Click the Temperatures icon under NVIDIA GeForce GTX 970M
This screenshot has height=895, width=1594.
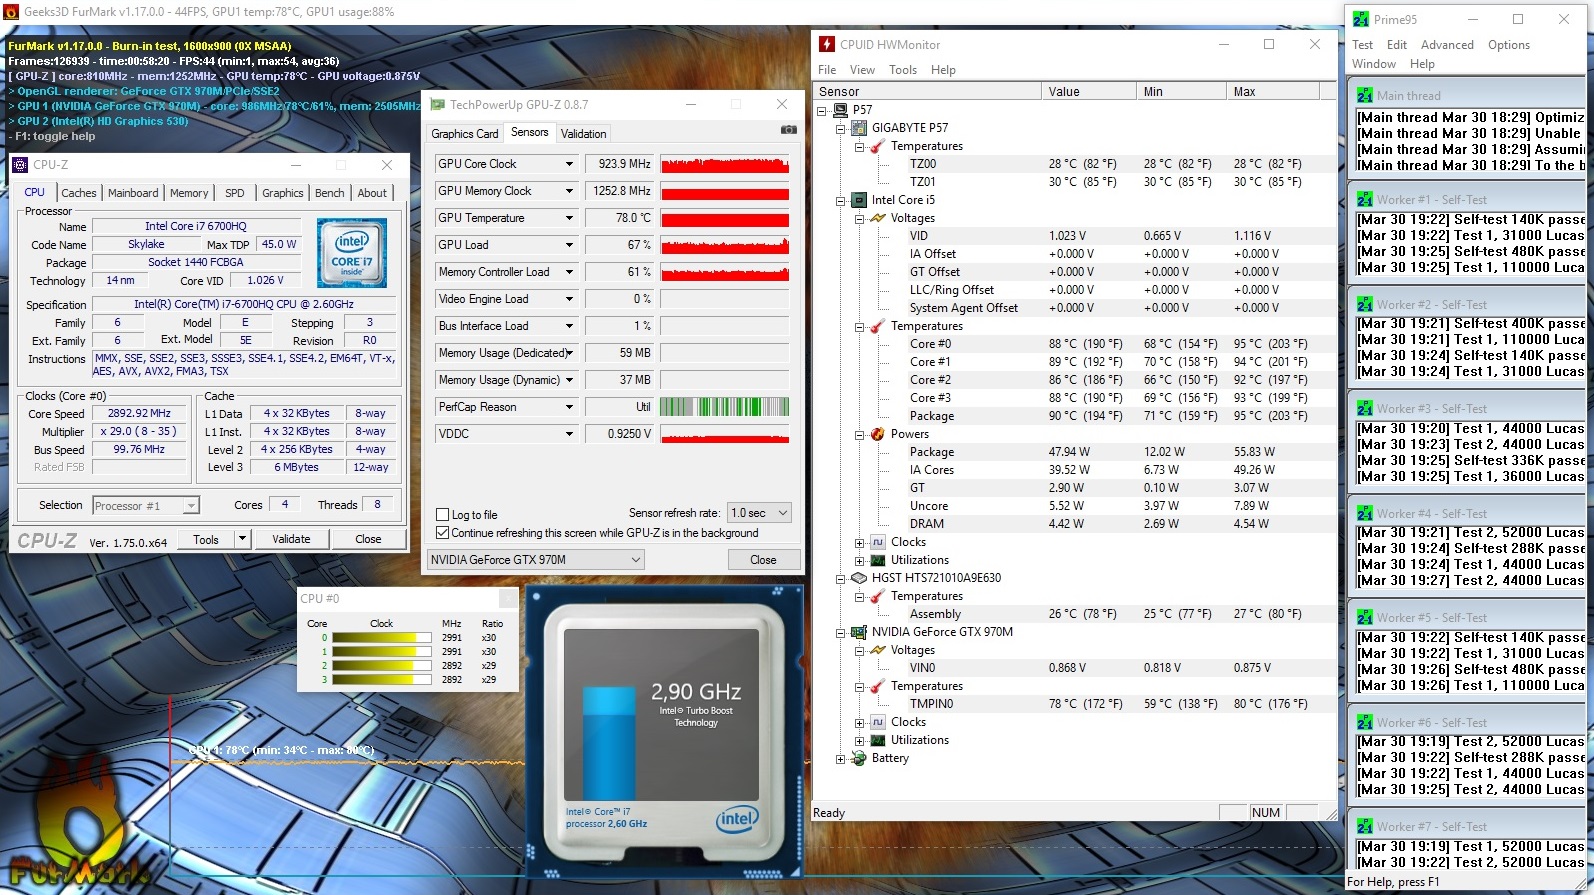click(877, 686)
